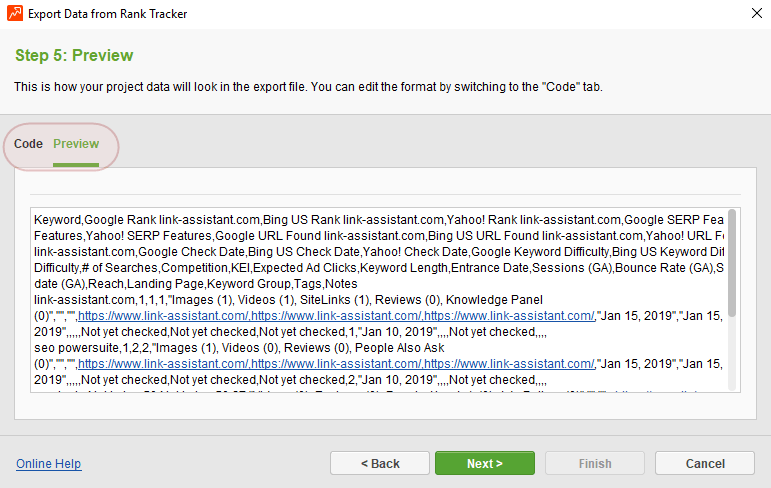Proceed by clicking the green Next button
The width and height of the screenshot is (771, 488).
click(485, 463)
